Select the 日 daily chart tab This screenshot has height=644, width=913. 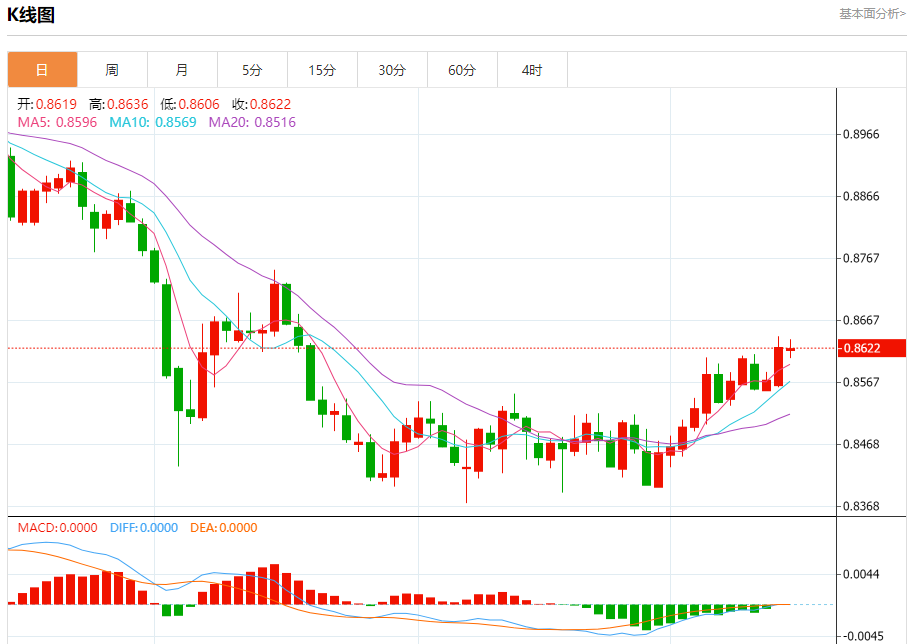(43, 70)
